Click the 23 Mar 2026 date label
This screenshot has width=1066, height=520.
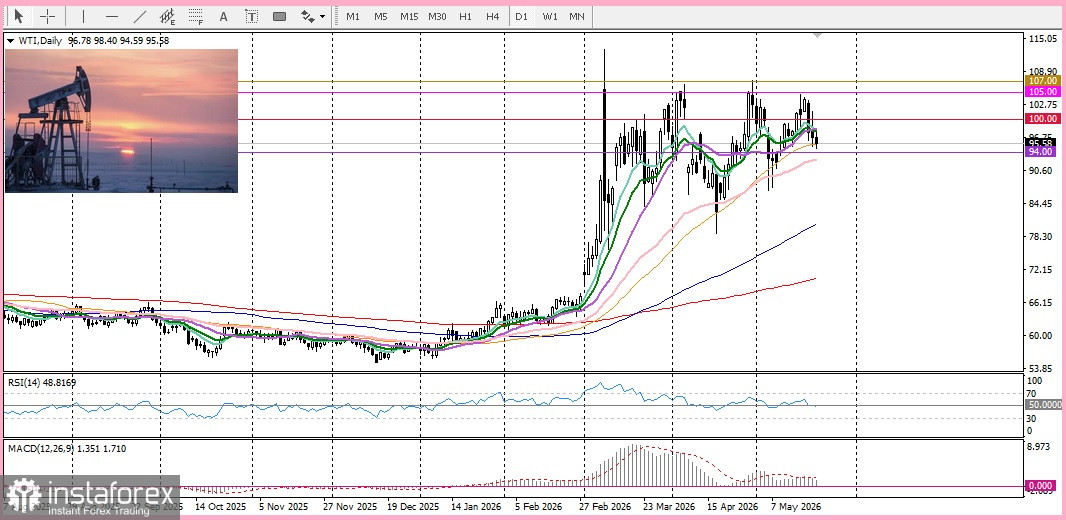670,507
